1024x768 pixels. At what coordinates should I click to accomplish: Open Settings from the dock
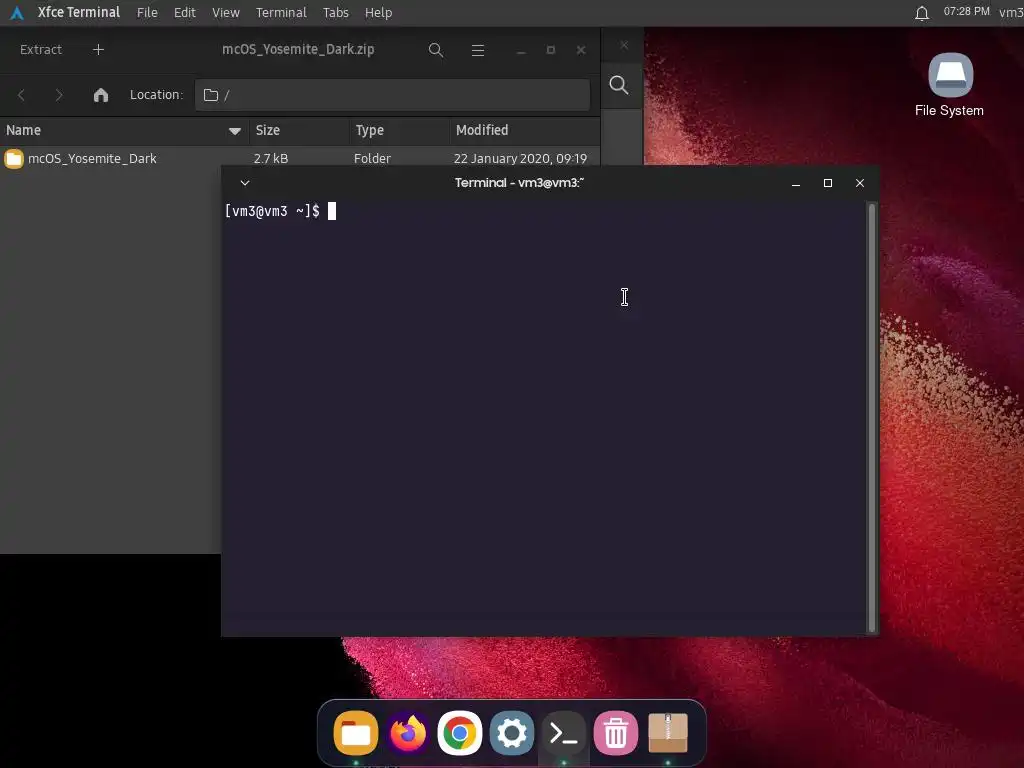tap(512, 733)
